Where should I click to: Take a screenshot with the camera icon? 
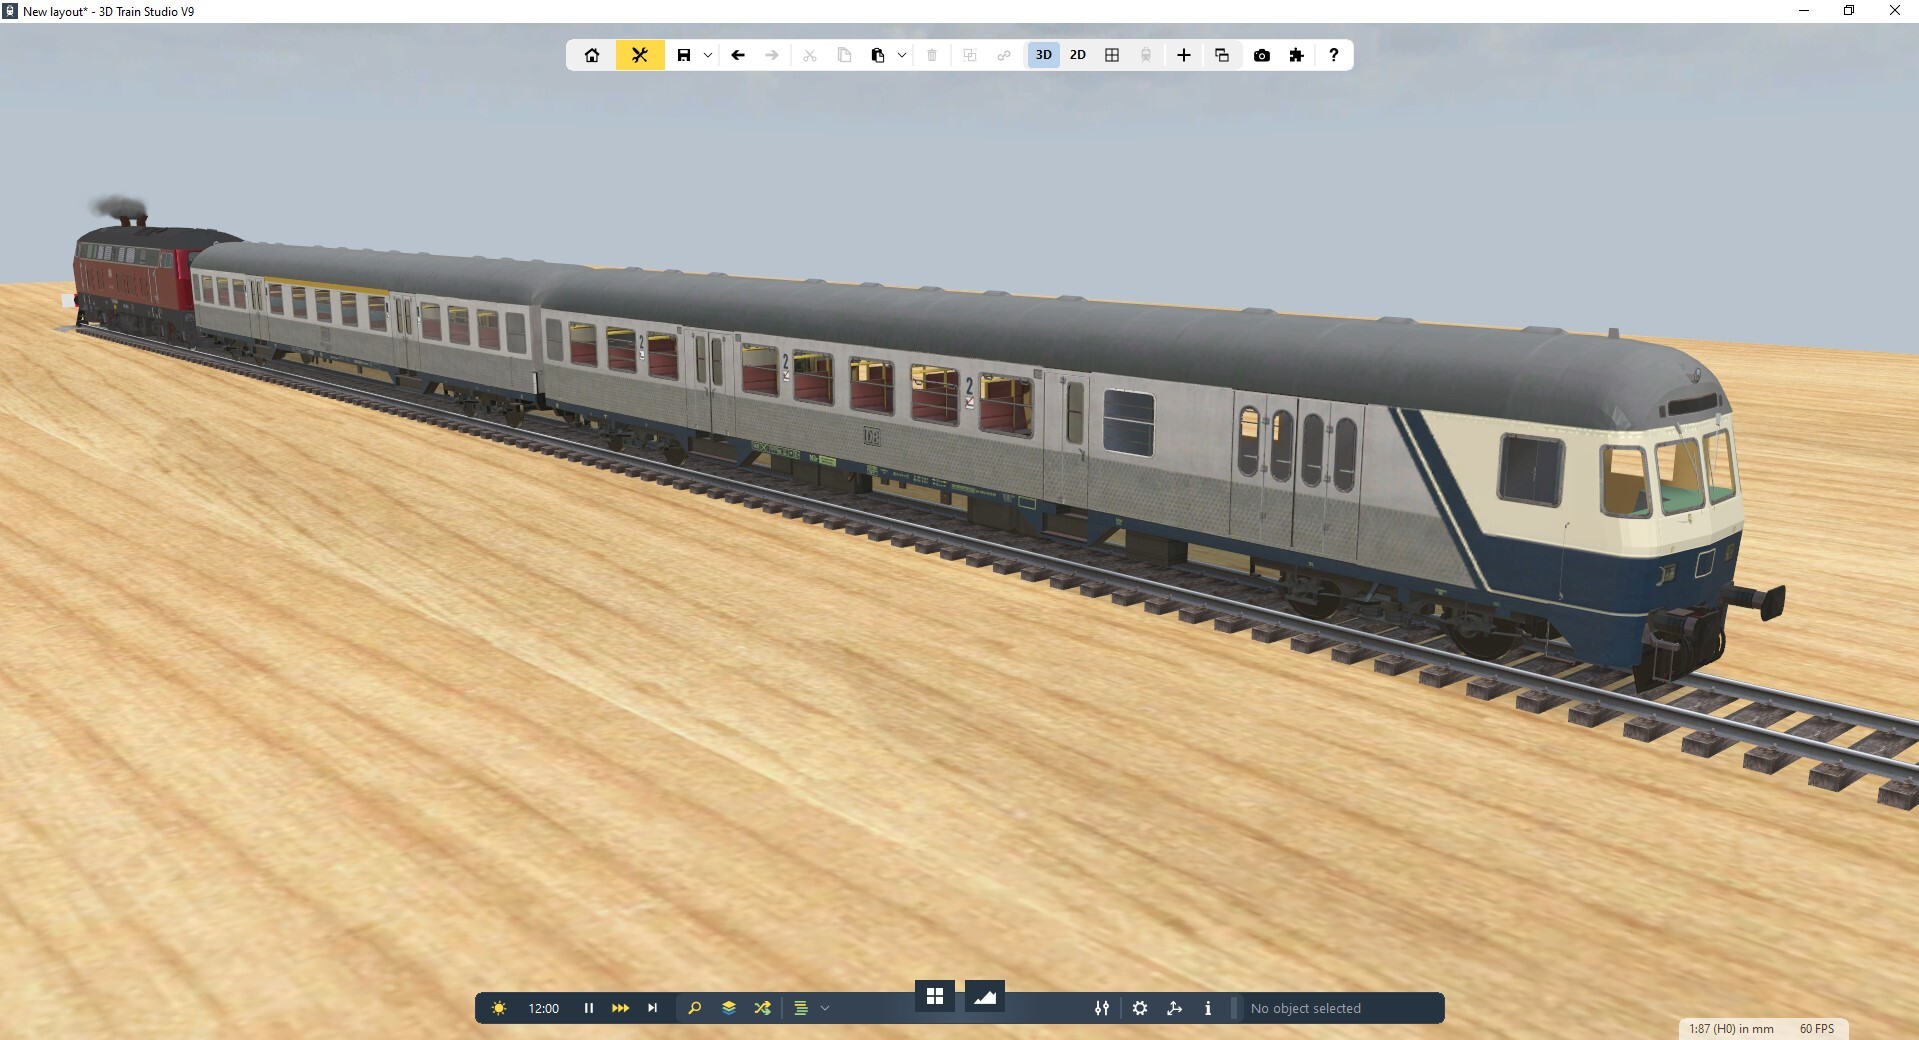[1262, 55]
